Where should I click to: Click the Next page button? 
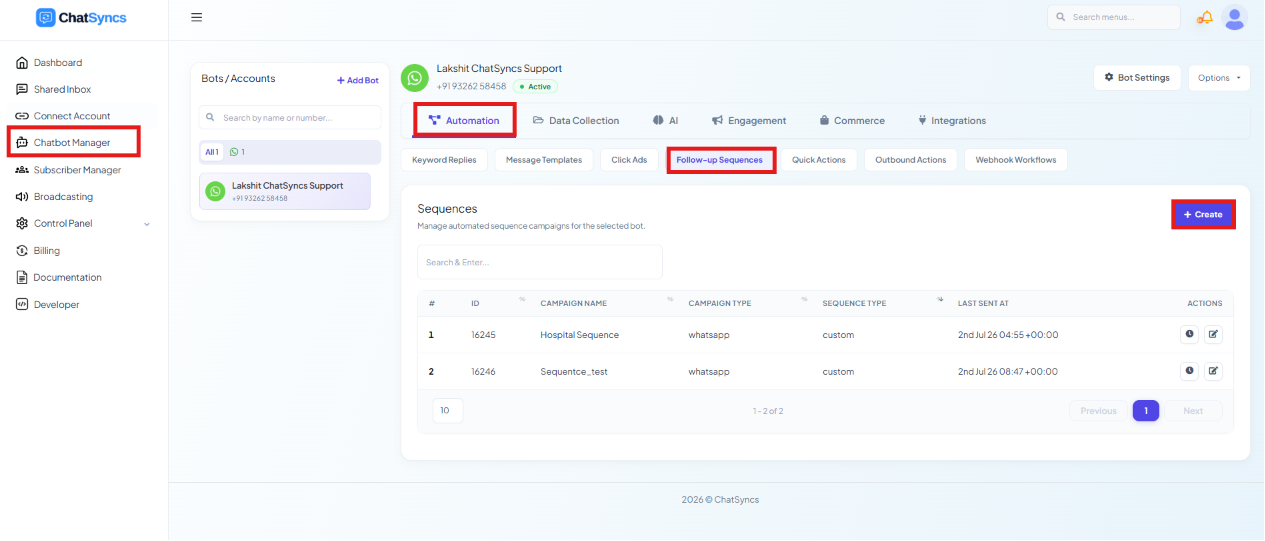tap(1193, 411)
